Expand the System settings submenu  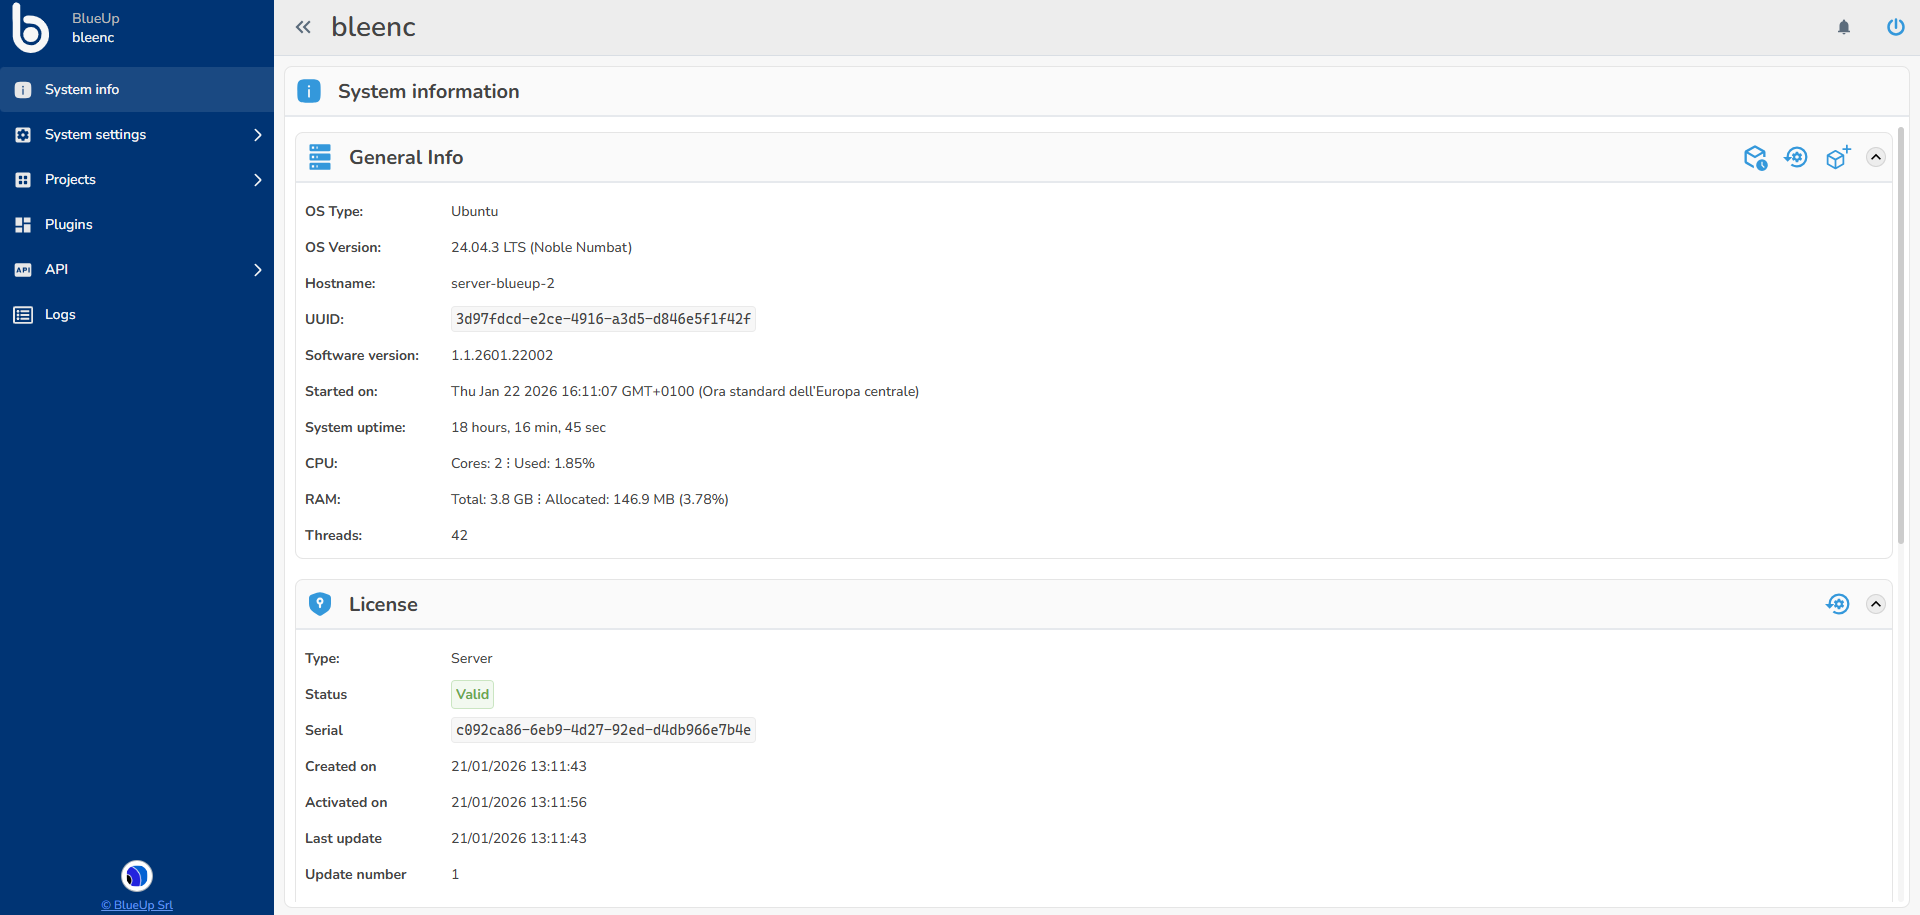coord(257,134)
